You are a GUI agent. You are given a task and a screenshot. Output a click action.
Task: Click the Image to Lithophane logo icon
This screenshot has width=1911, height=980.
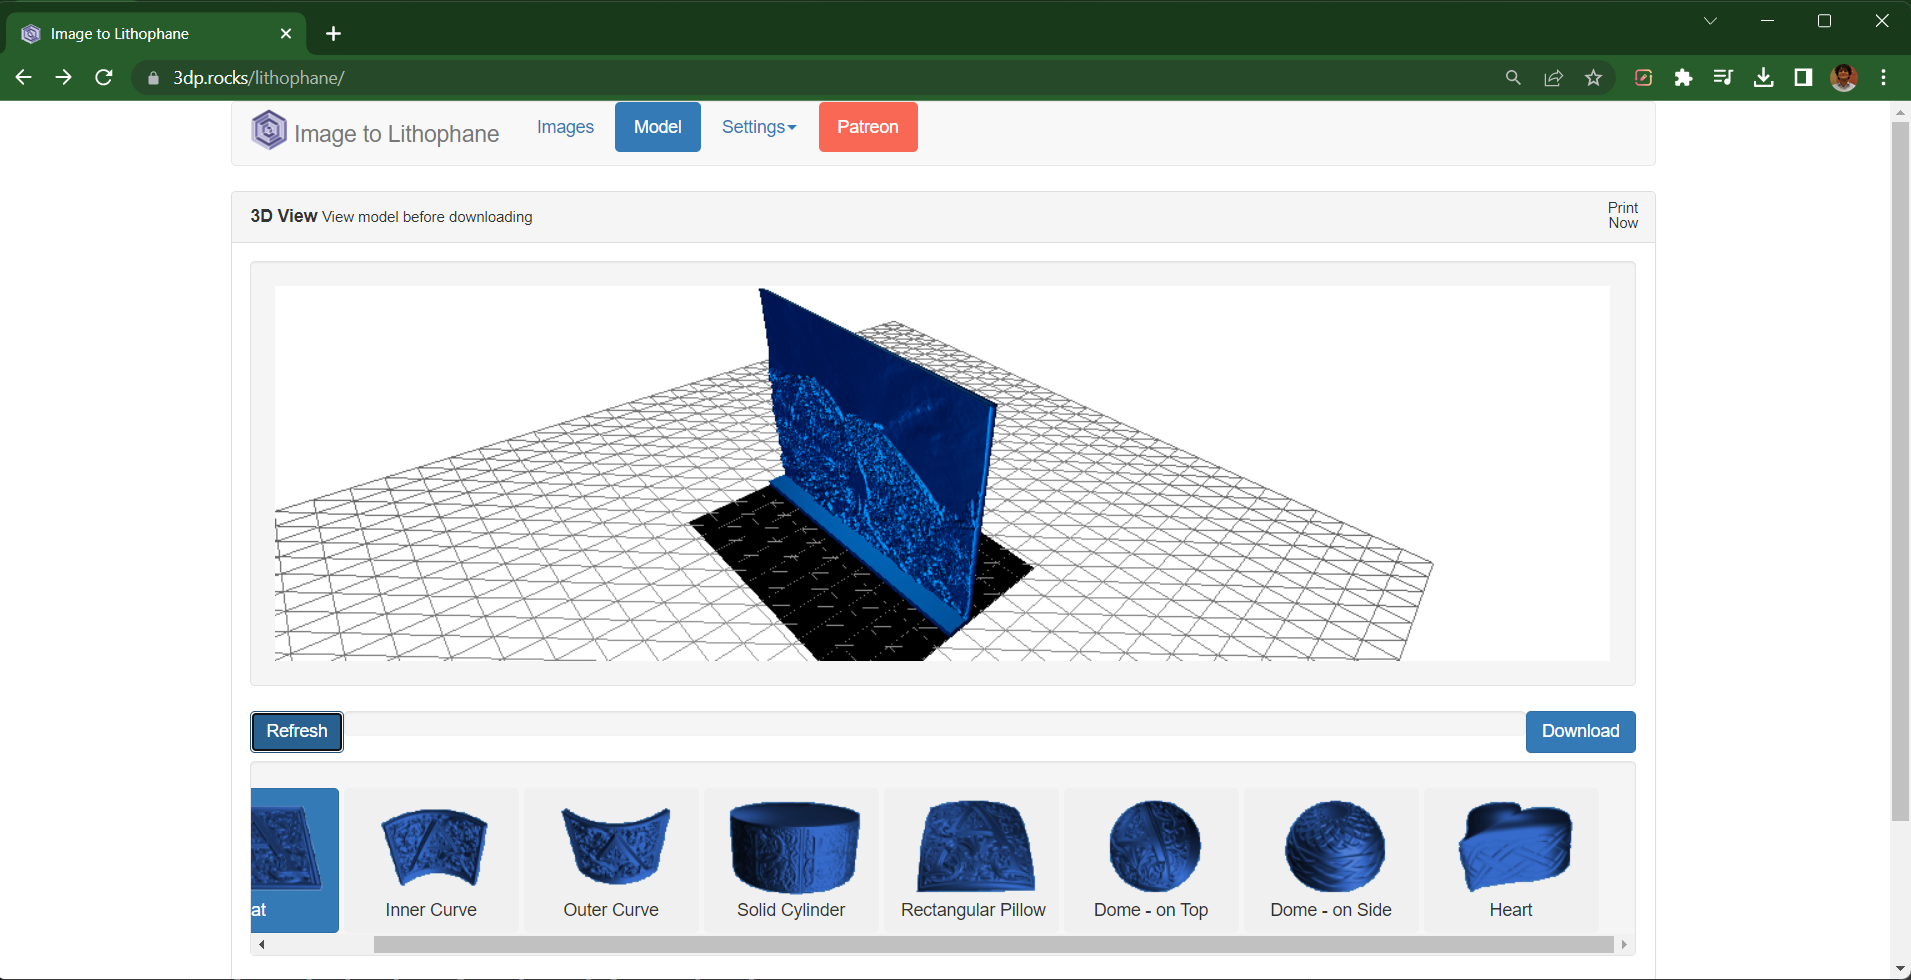tap(269, 130)
